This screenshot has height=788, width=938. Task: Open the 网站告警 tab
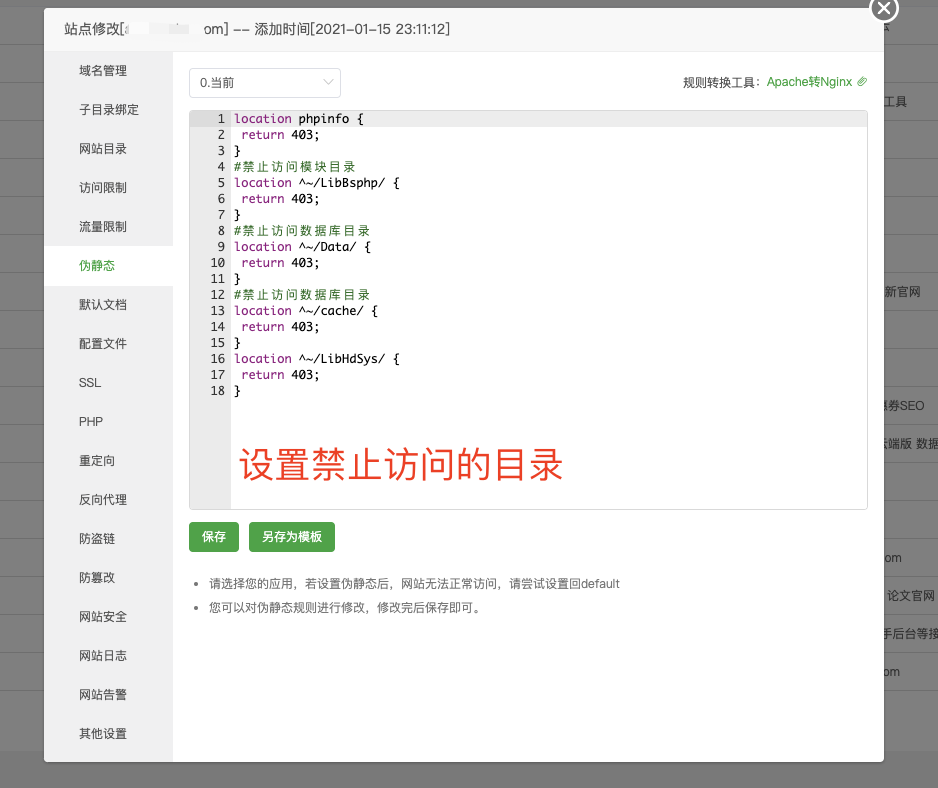[103, 695]
